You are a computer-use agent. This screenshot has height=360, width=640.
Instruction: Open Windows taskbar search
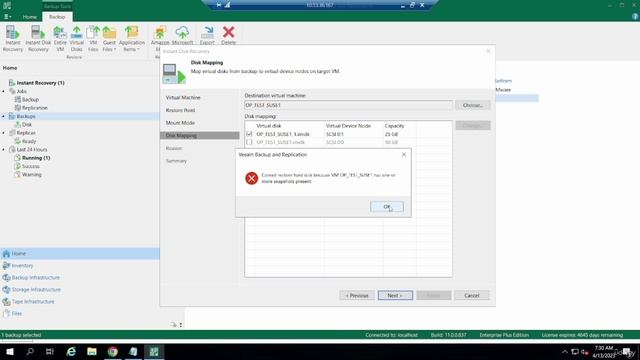[x=30, y=351]
